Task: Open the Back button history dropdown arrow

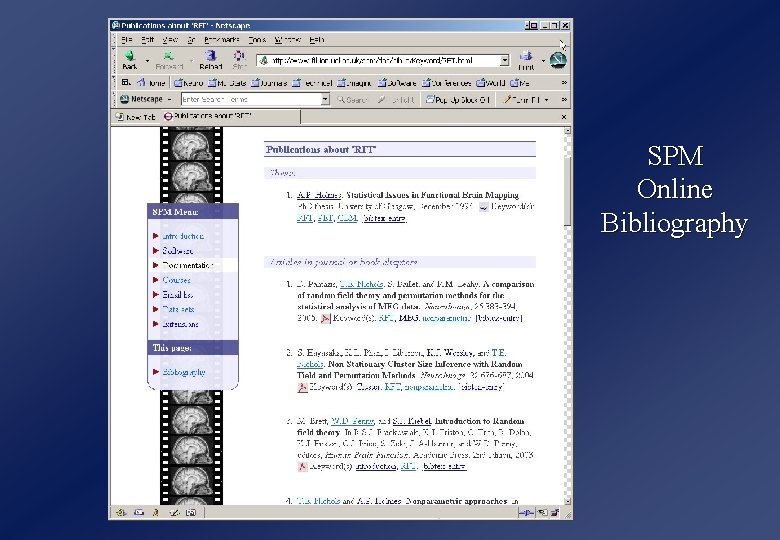Action: click(147, 61)
